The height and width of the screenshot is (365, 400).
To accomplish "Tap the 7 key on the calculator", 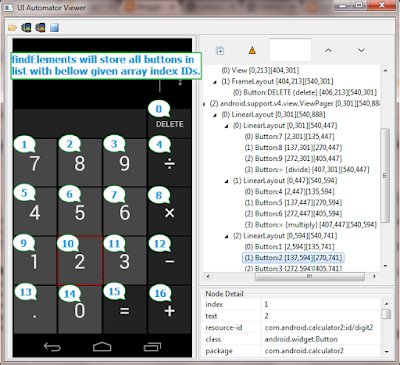I will click(x=35, y=162).
